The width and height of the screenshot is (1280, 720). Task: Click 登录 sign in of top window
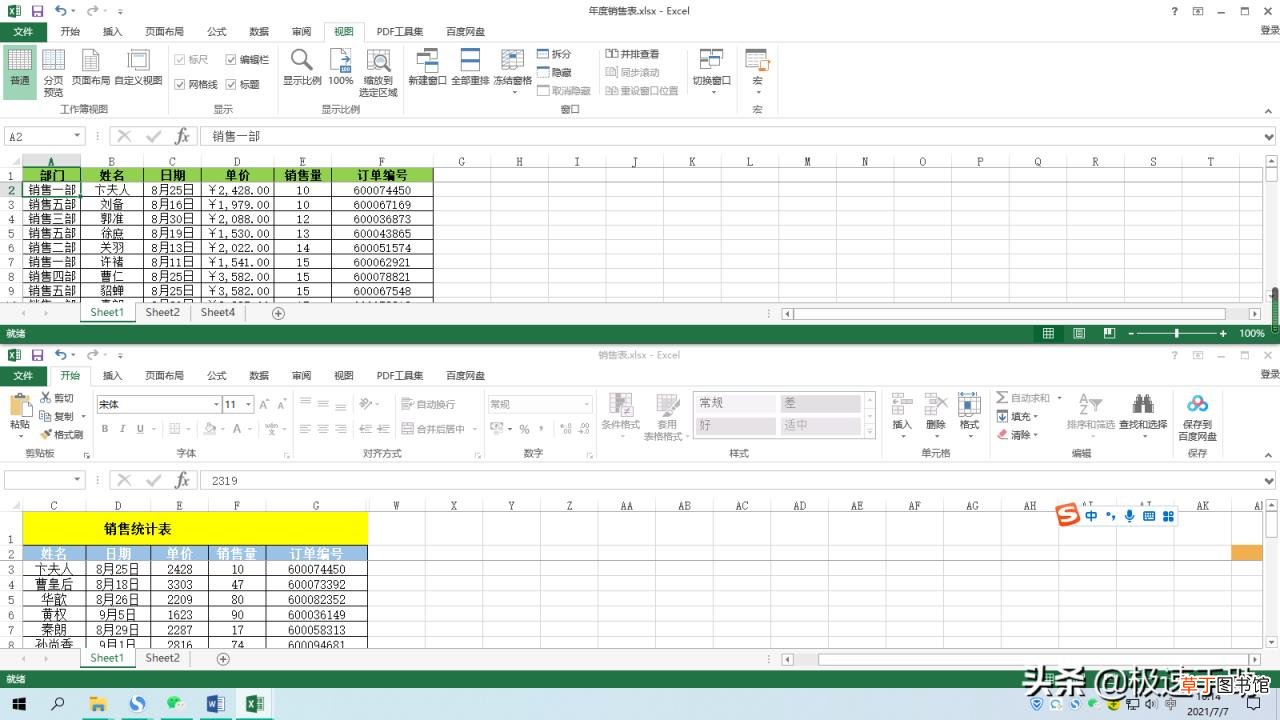pyautogui.click(x=1268, y=31)
